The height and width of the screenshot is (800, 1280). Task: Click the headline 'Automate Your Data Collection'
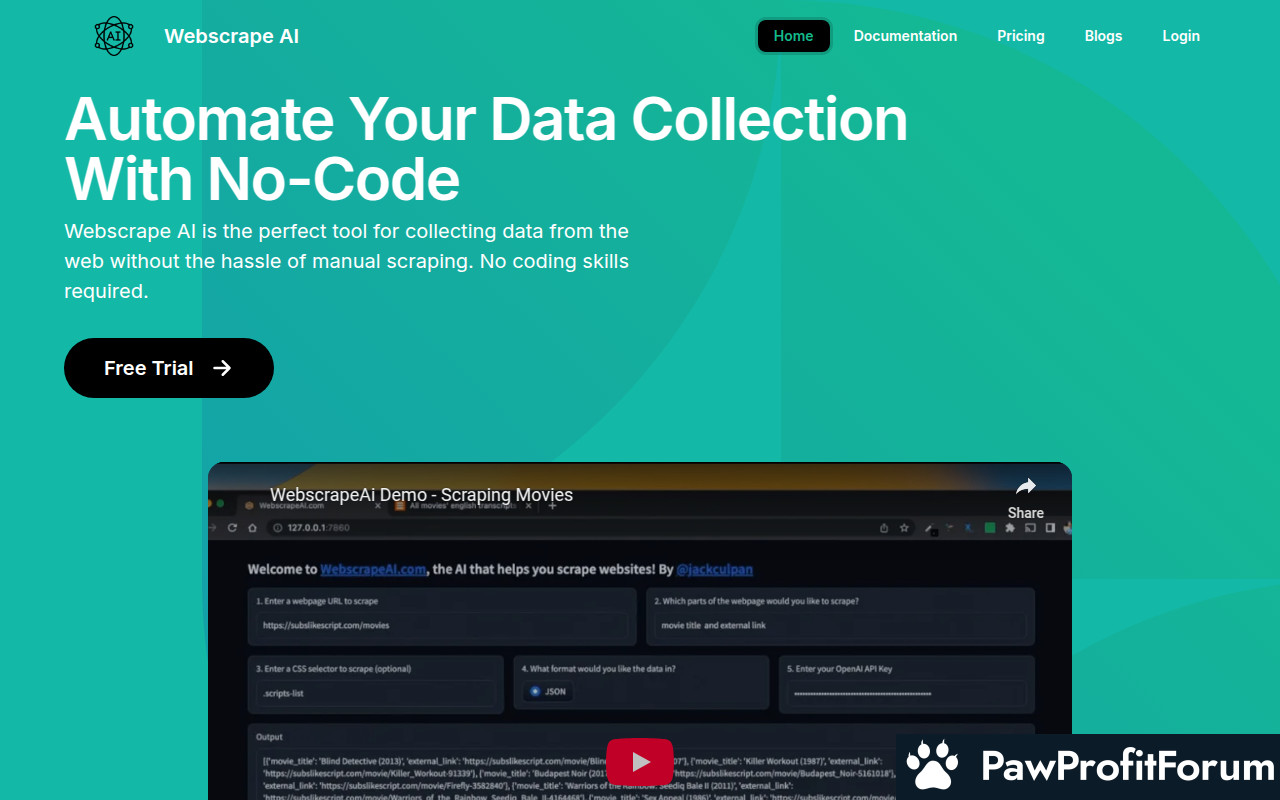tap(487, 118)
